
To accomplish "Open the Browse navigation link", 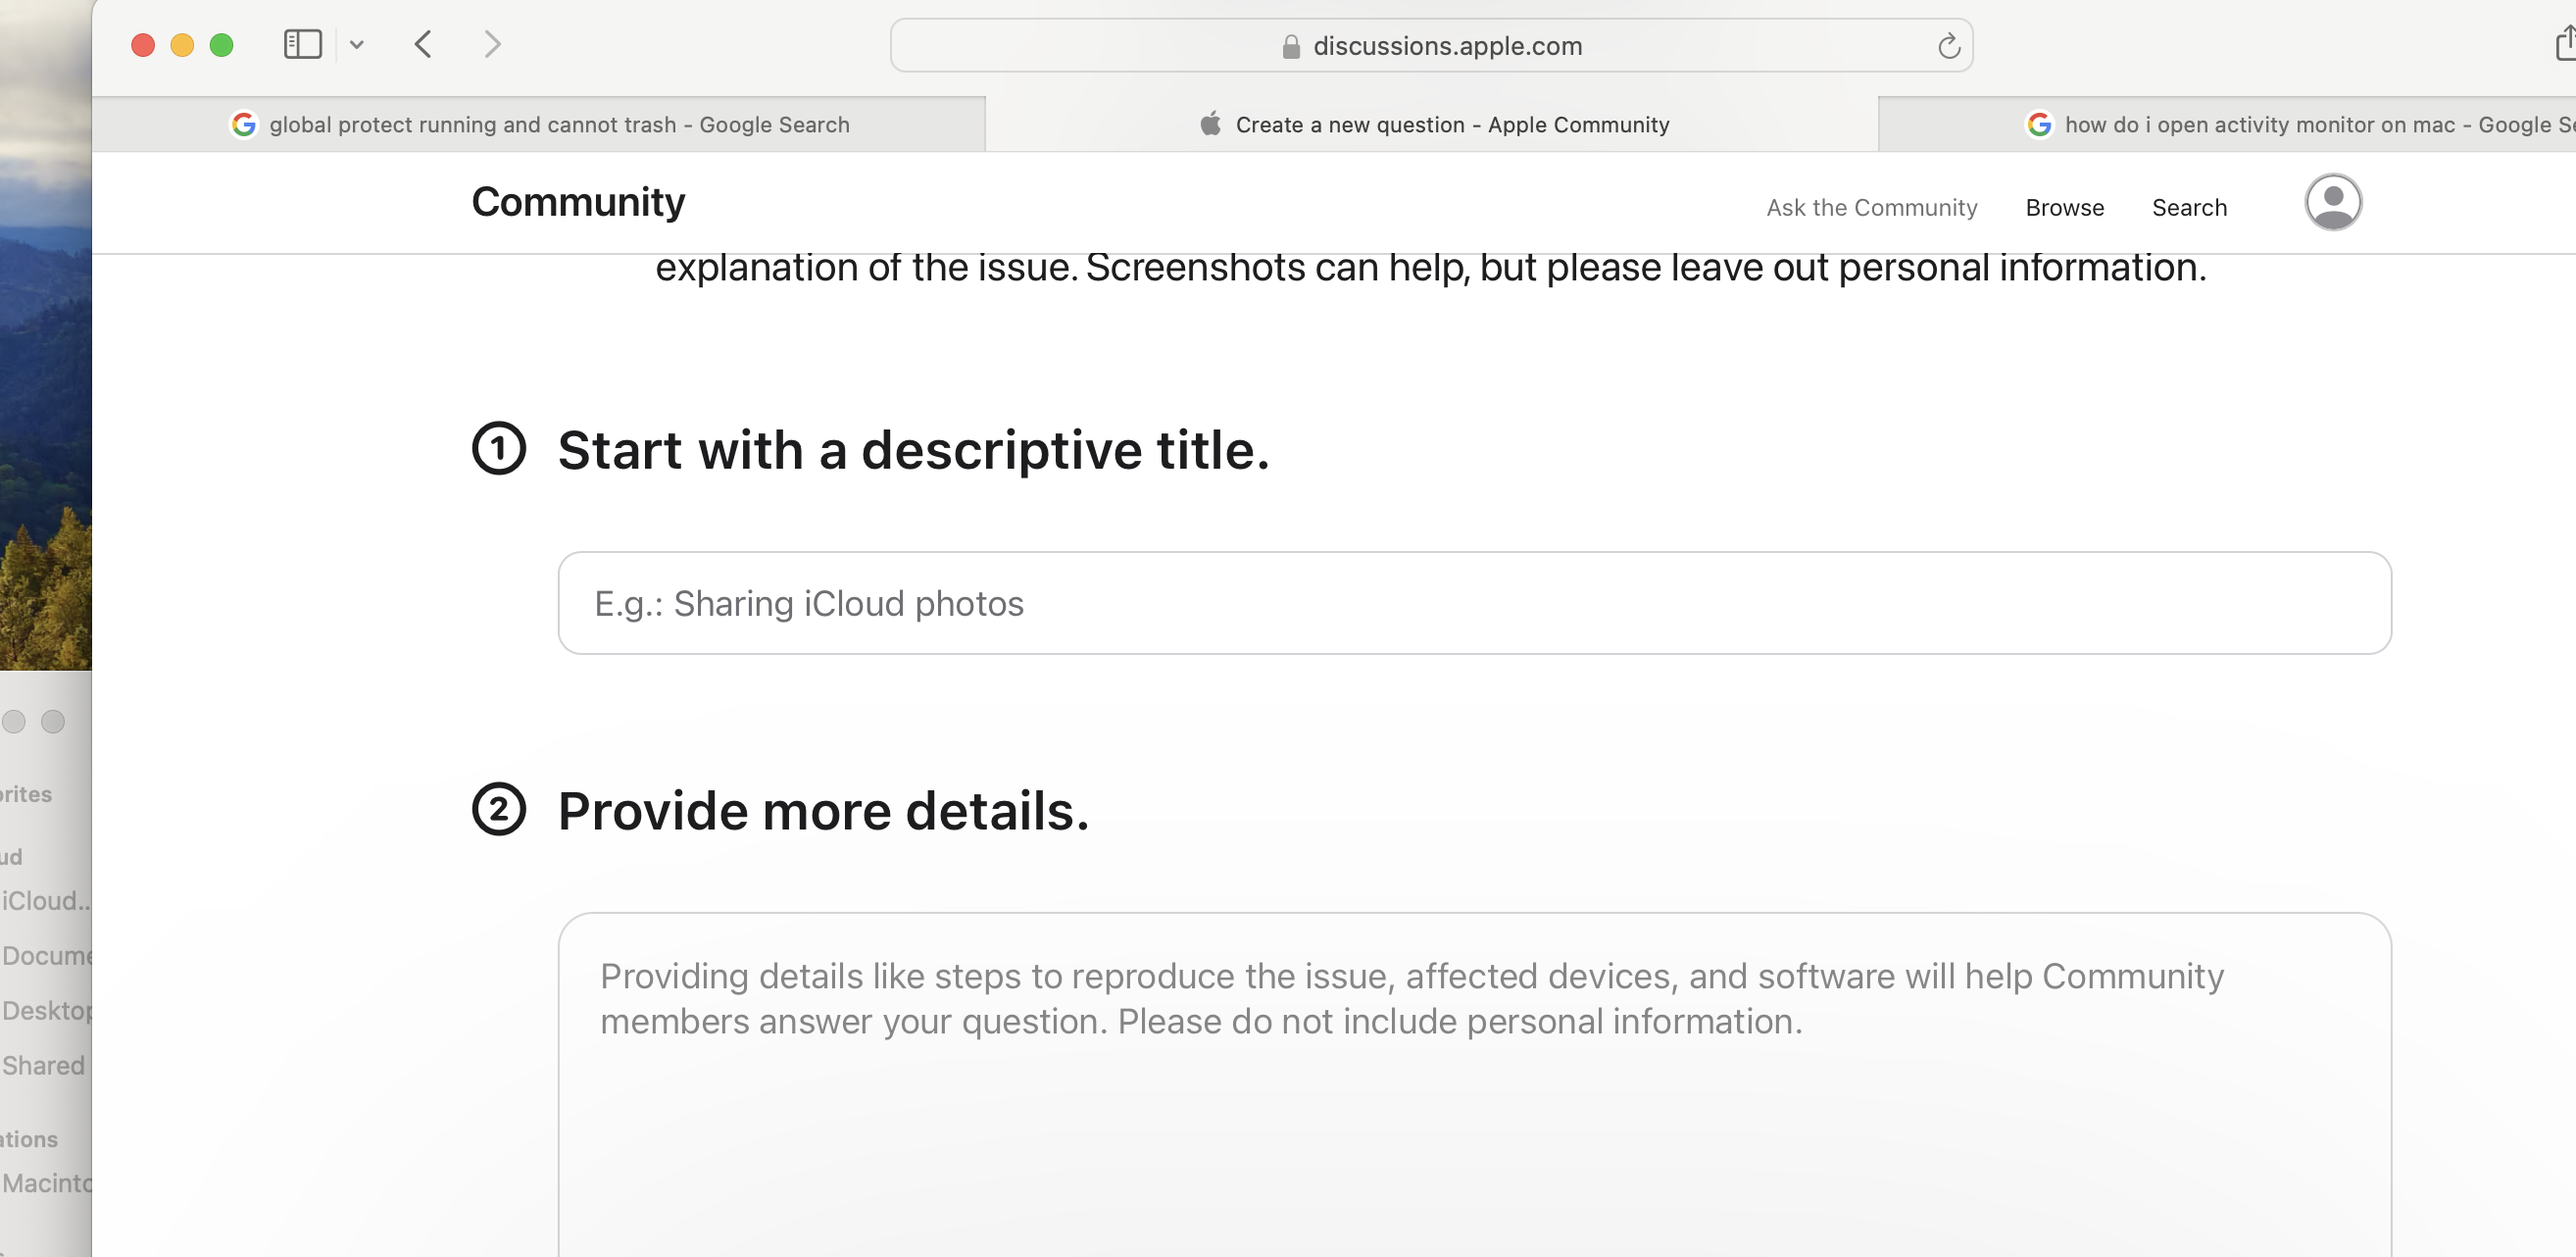I will click(2064, 208).
